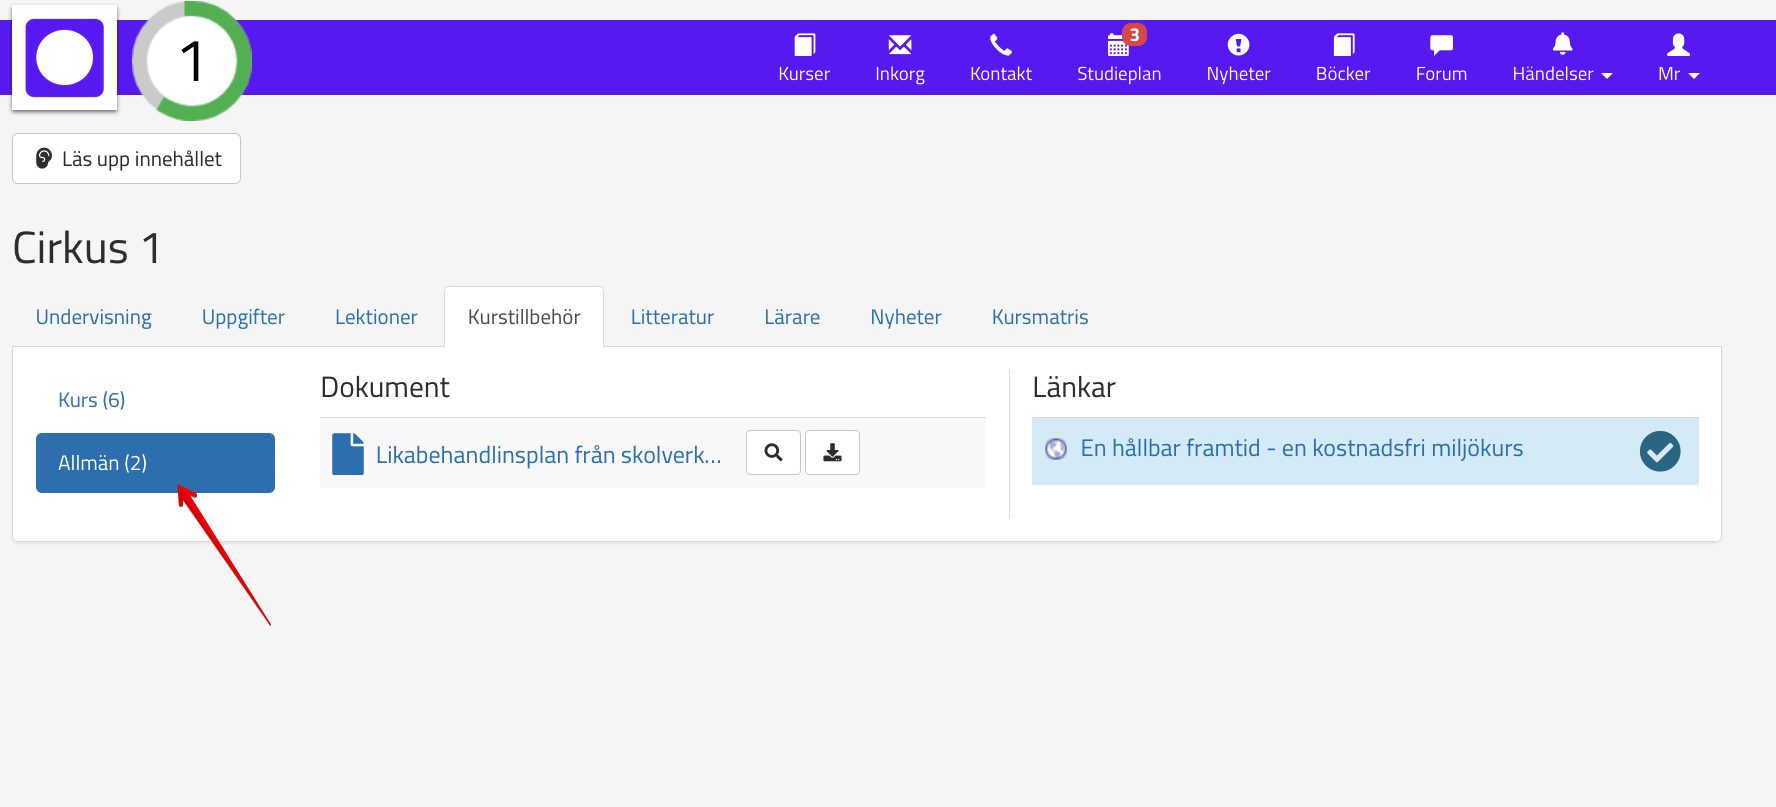Click the Läs upp innehållet button
The height and width of the screenshot is (807, 1776).
127,159
